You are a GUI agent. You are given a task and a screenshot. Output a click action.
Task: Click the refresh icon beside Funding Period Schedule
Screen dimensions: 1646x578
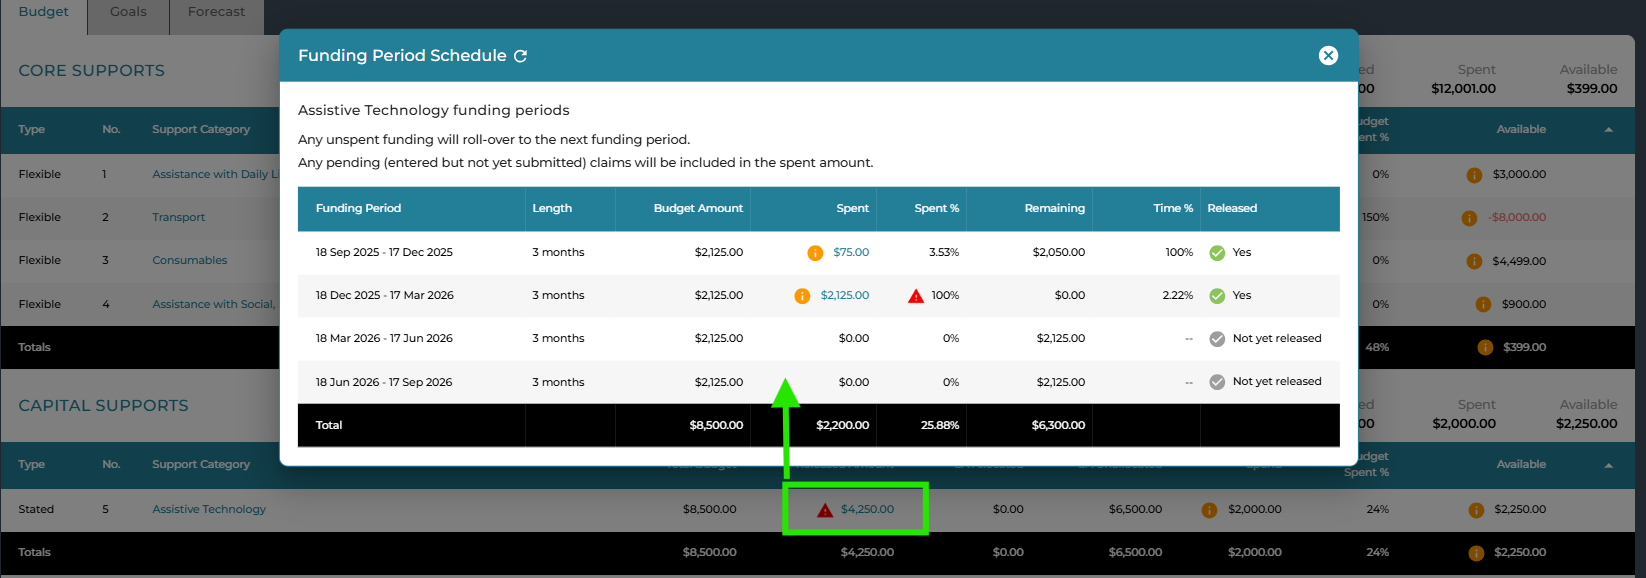click(520, 56)
